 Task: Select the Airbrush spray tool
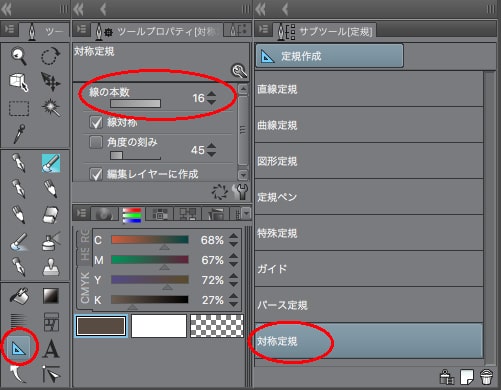pyautogui.click(x=51, y=241)
